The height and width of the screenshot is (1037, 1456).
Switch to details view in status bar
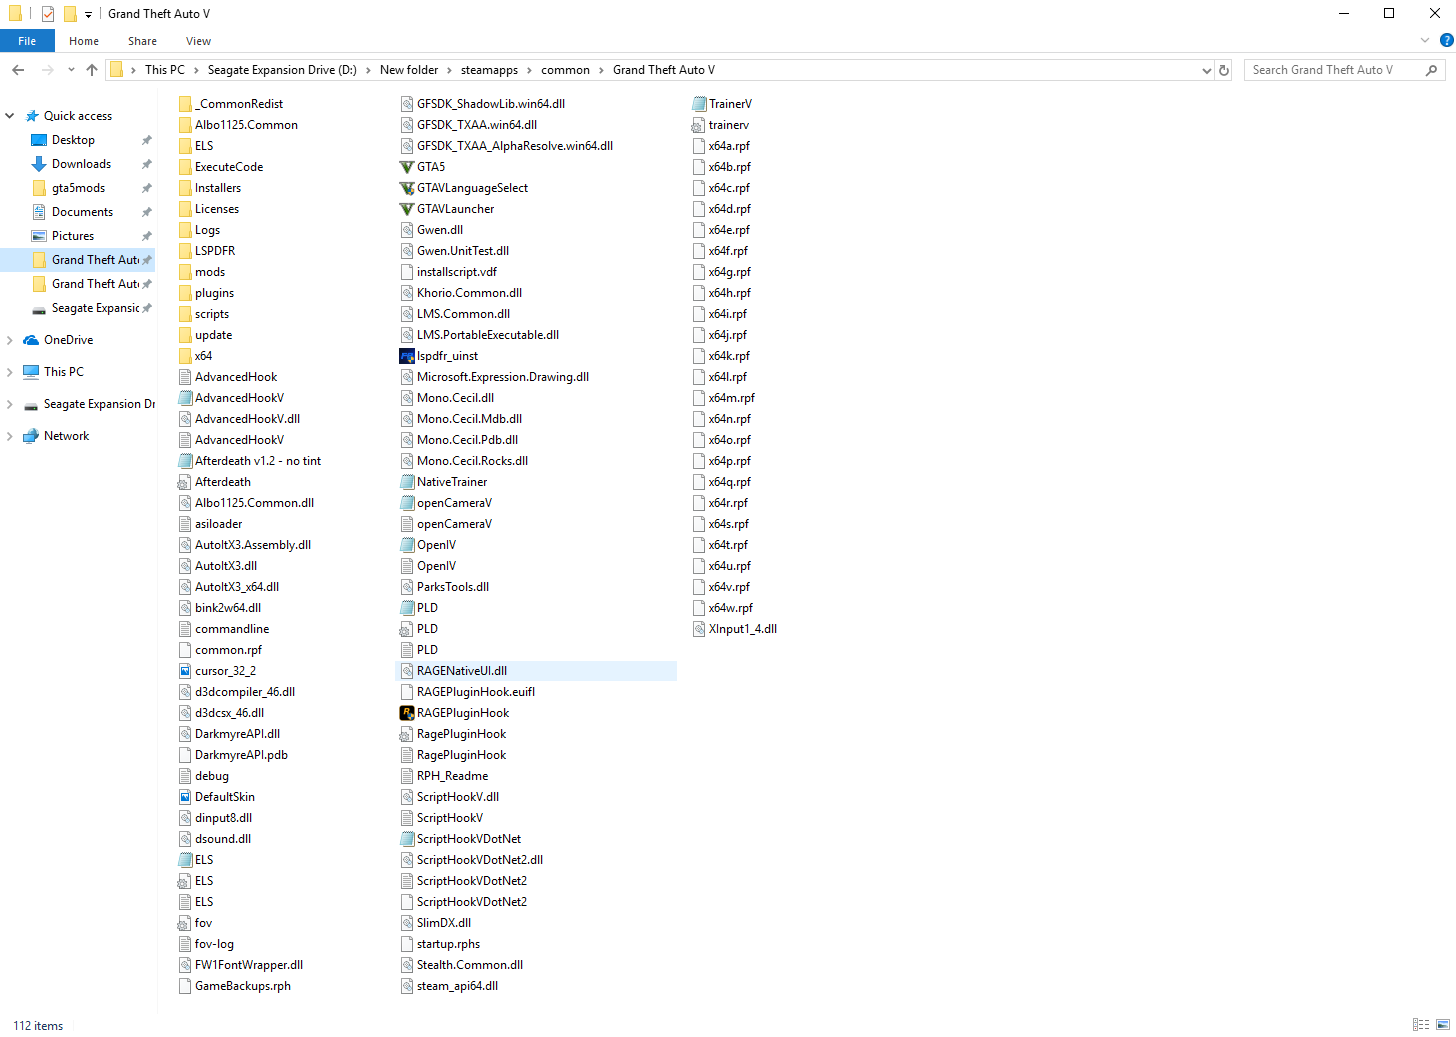pyautogui.click(x=1421, y=1025)
